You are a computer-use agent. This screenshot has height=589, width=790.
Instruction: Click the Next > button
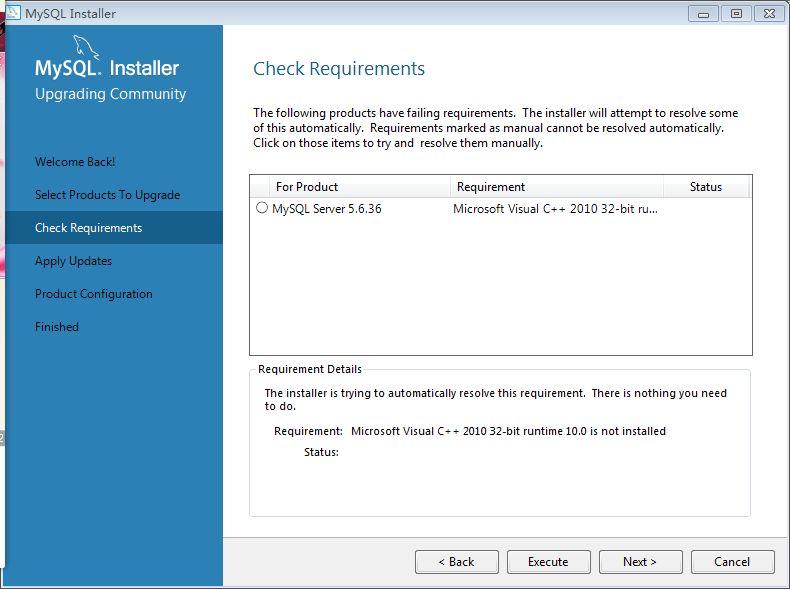tap(640, 562)
